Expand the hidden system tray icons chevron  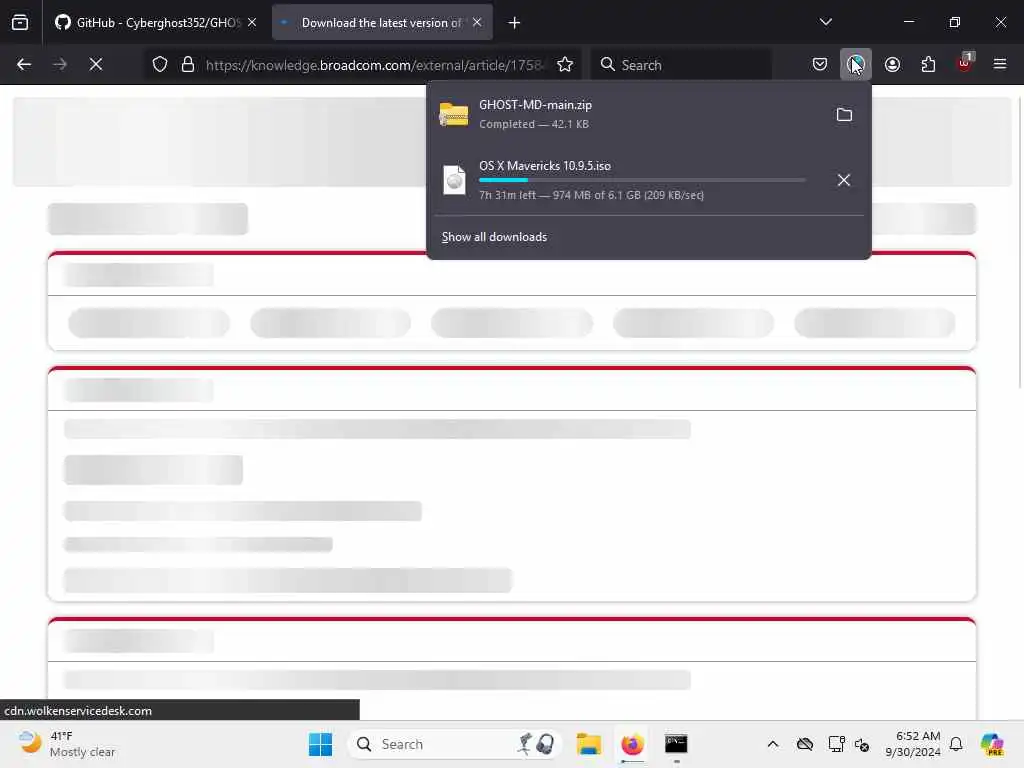coord(773,744)
